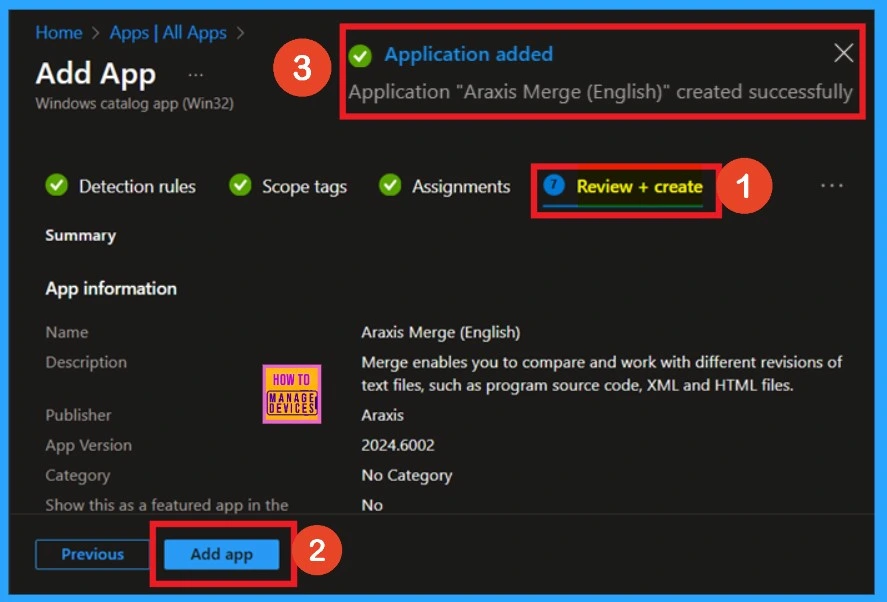This screenshot has width=887, height=602.
Task: Click the step 7 circle icon
Action: 554,185
